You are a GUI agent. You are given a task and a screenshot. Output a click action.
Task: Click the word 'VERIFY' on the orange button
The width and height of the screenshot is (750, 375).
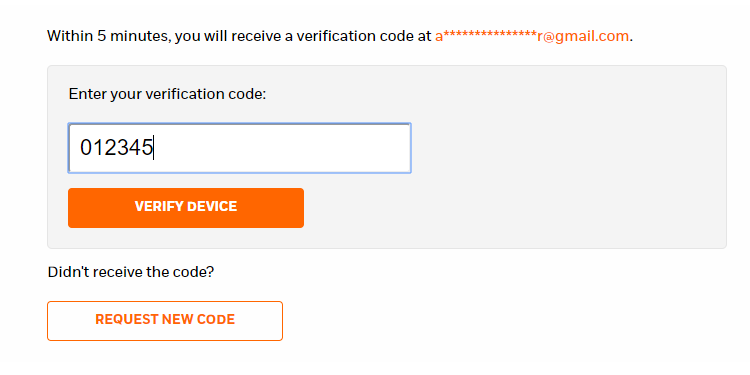(159, 207)
